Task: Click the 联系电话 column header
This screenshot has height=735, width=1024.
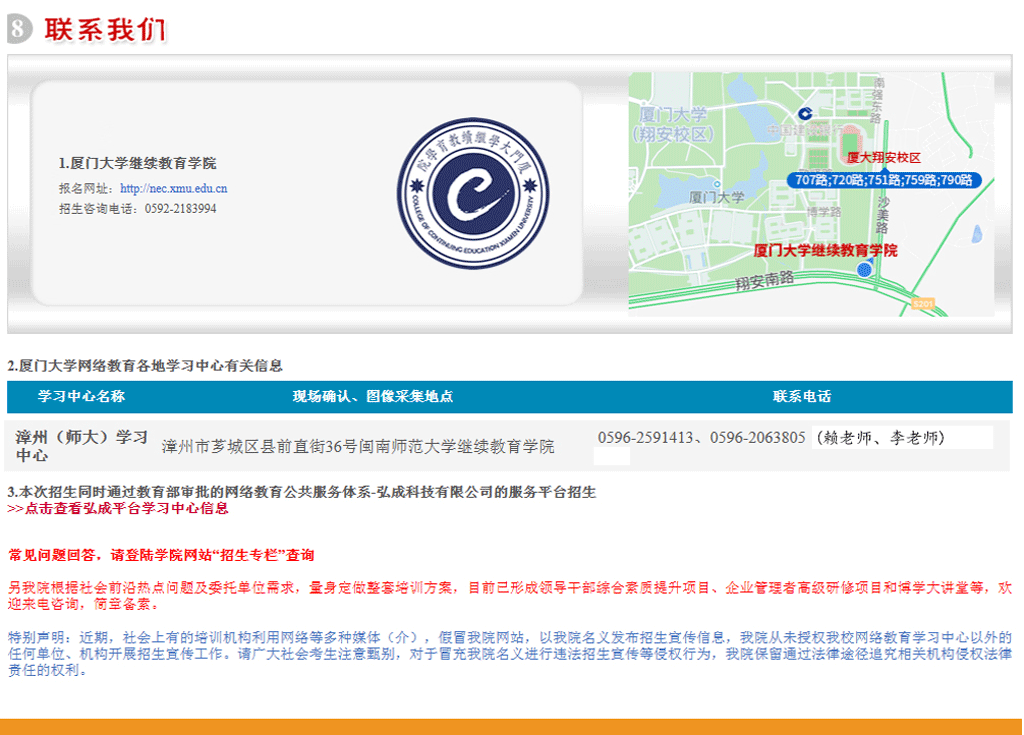Action: (x=801, y=396)
